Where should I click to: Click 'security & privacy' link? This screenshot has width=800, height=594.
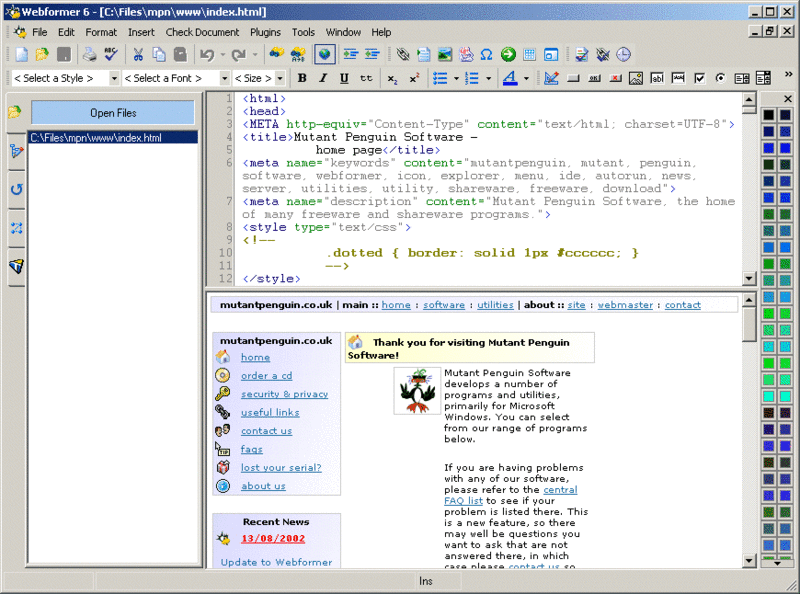pyautogui.click(x=284, y=394)
